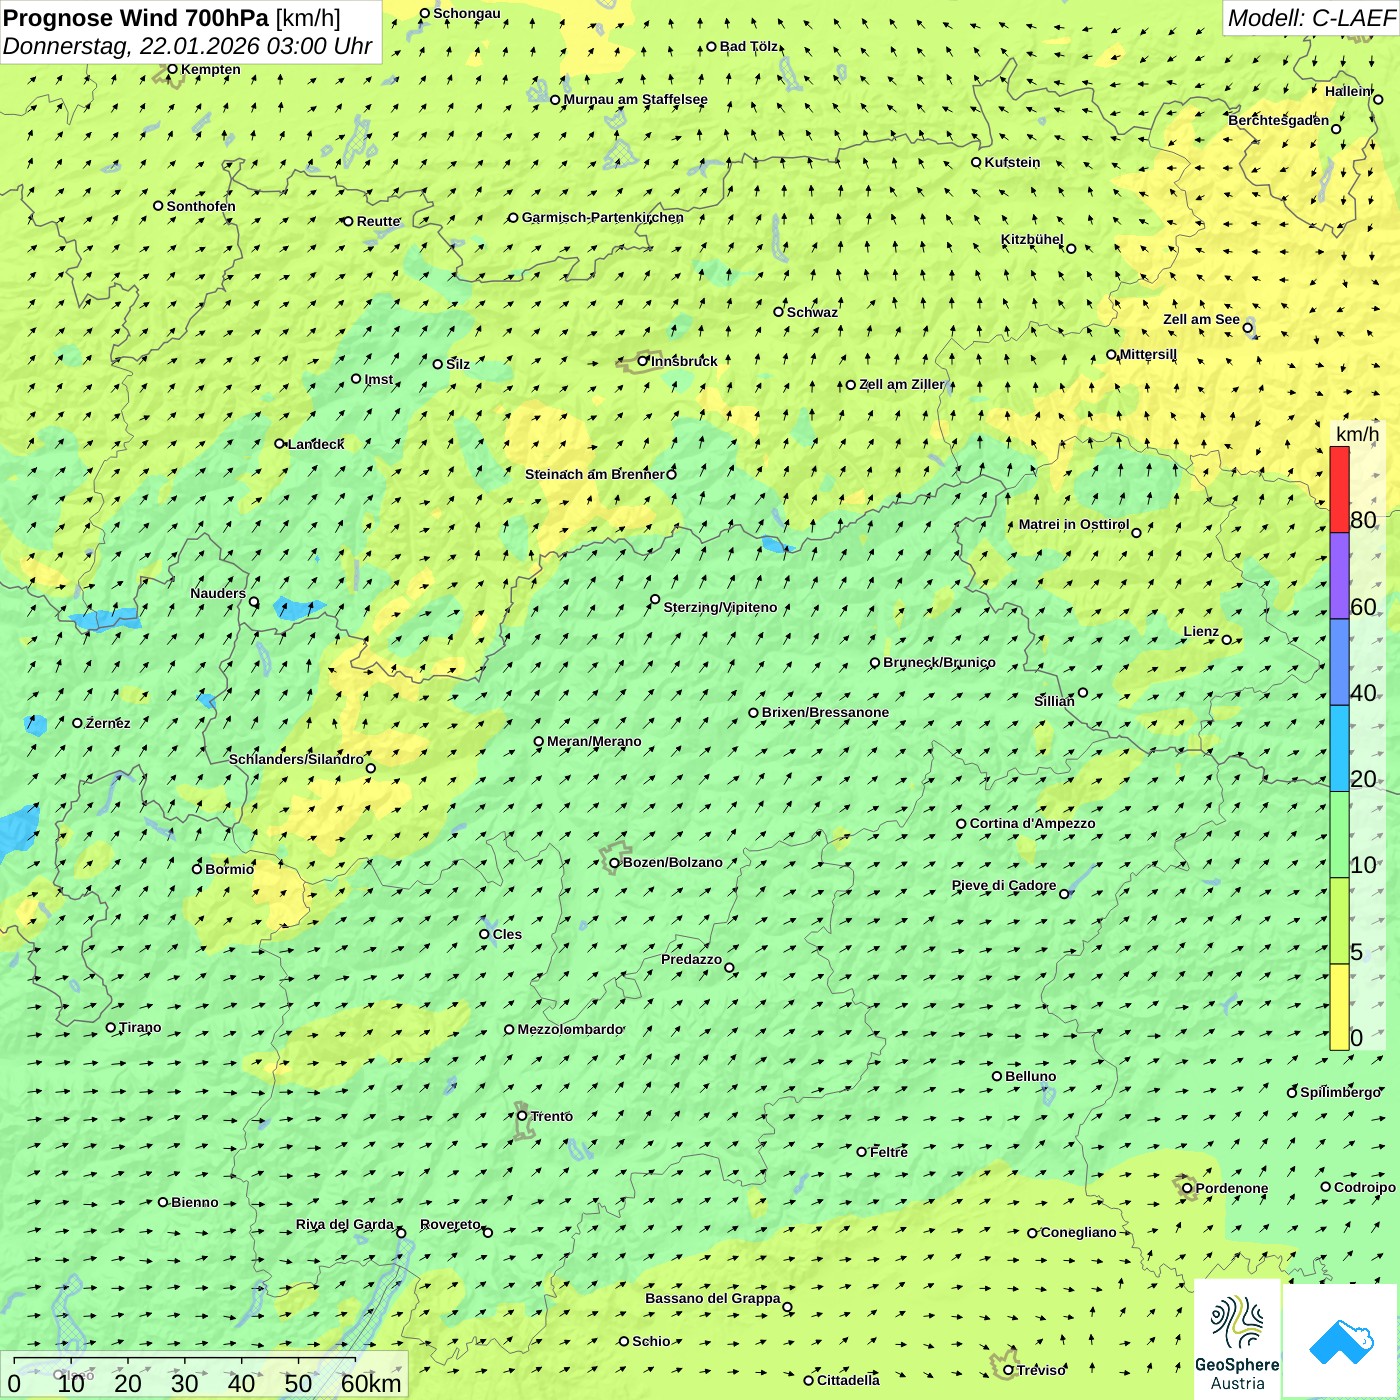
Task: Click the Bad Tölz city marker
Action: (712, 46)
